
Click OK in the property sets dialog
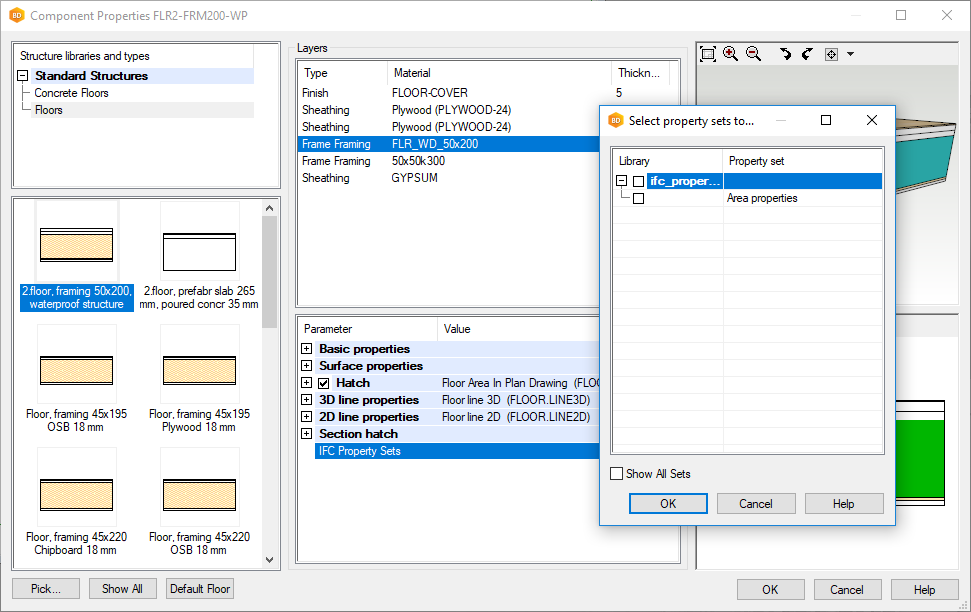668,504
